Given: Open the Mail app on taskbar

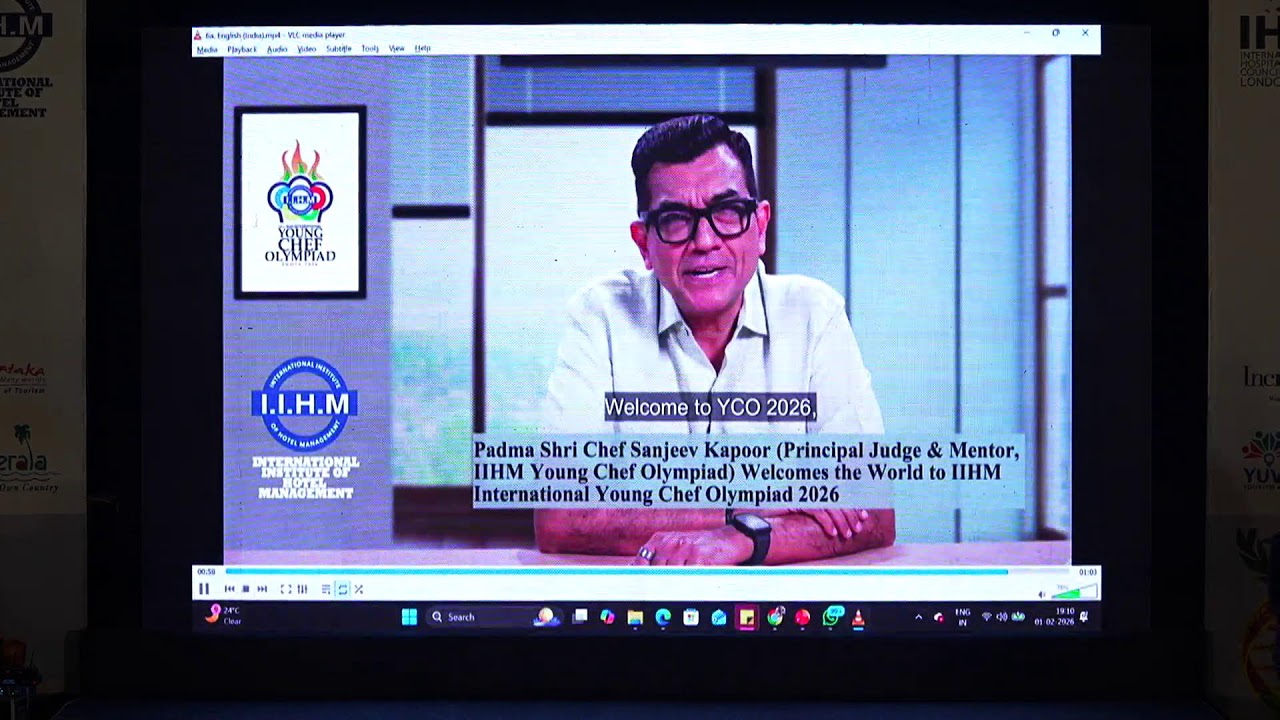Looking at the screenshot, I should point(719,617).
